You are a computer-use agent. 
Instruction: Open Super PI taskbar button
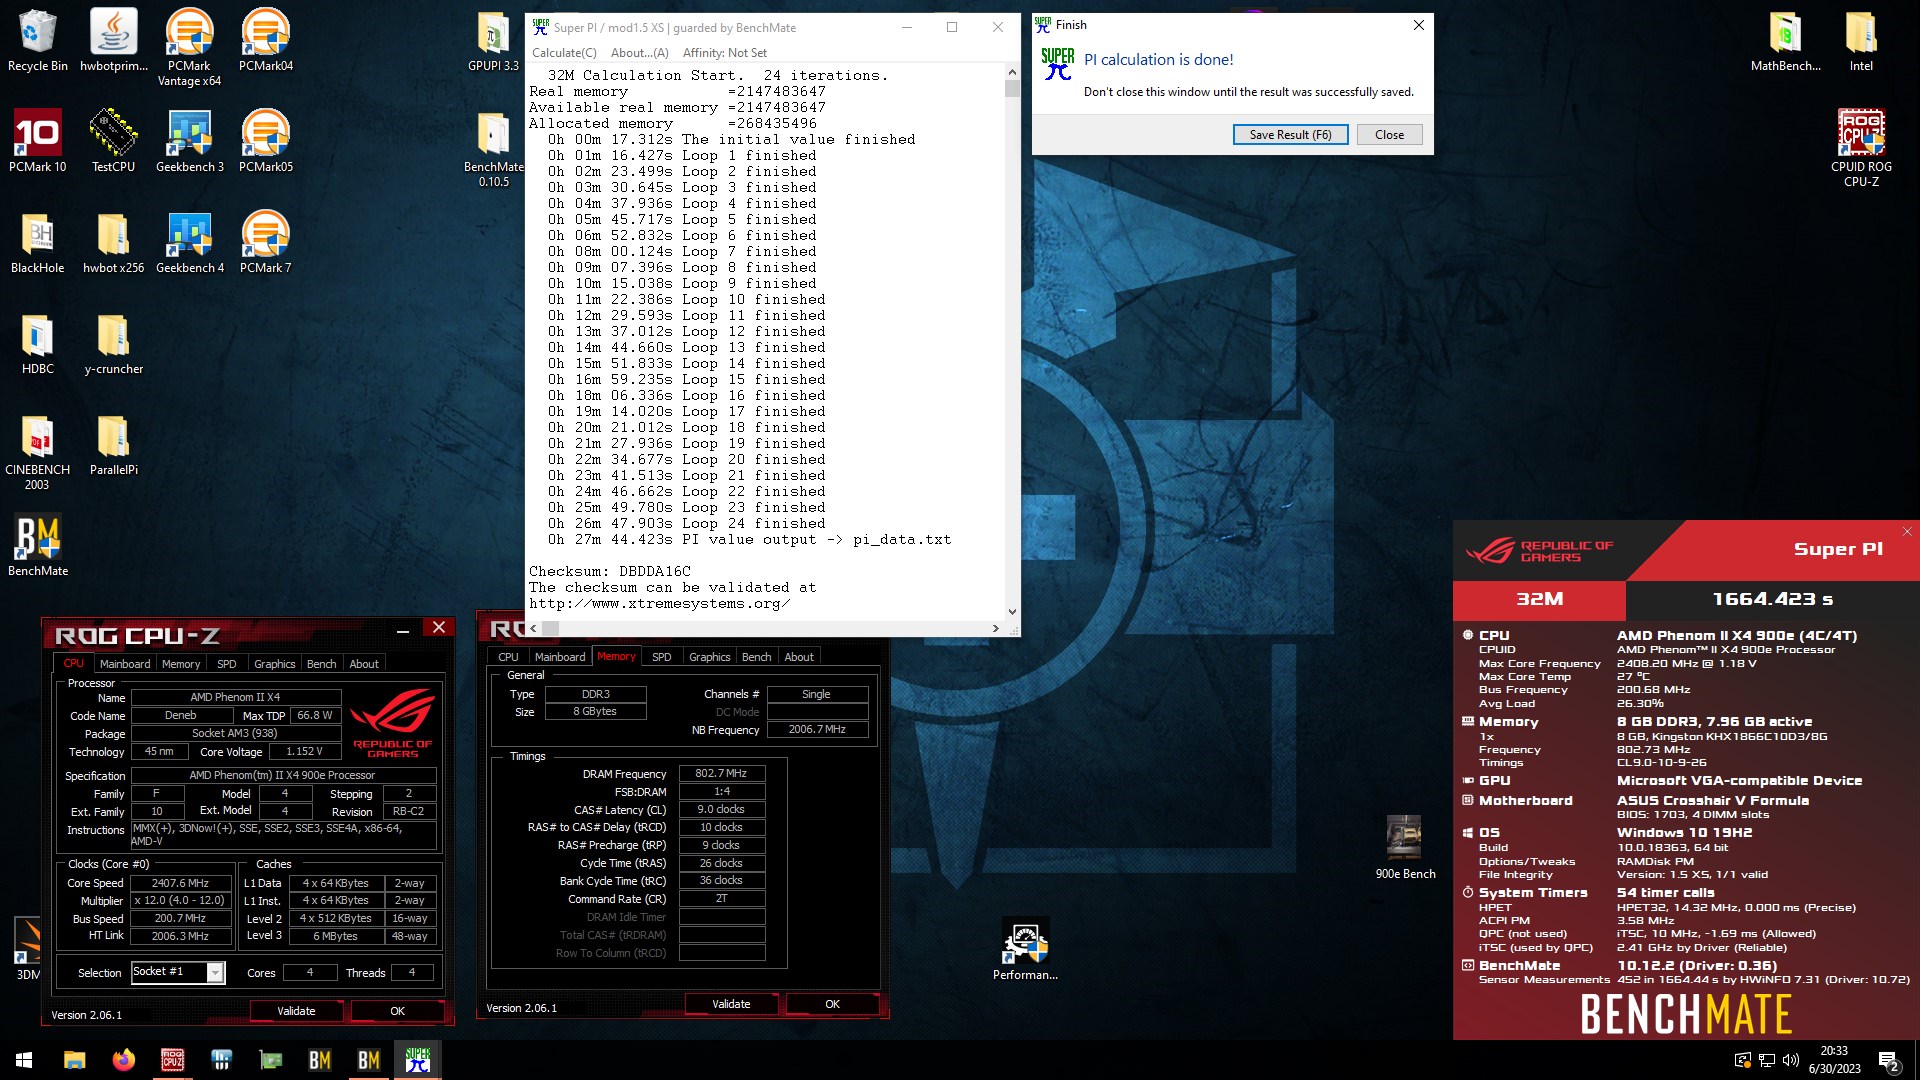pyautogui.click(x=418, y=1060)
